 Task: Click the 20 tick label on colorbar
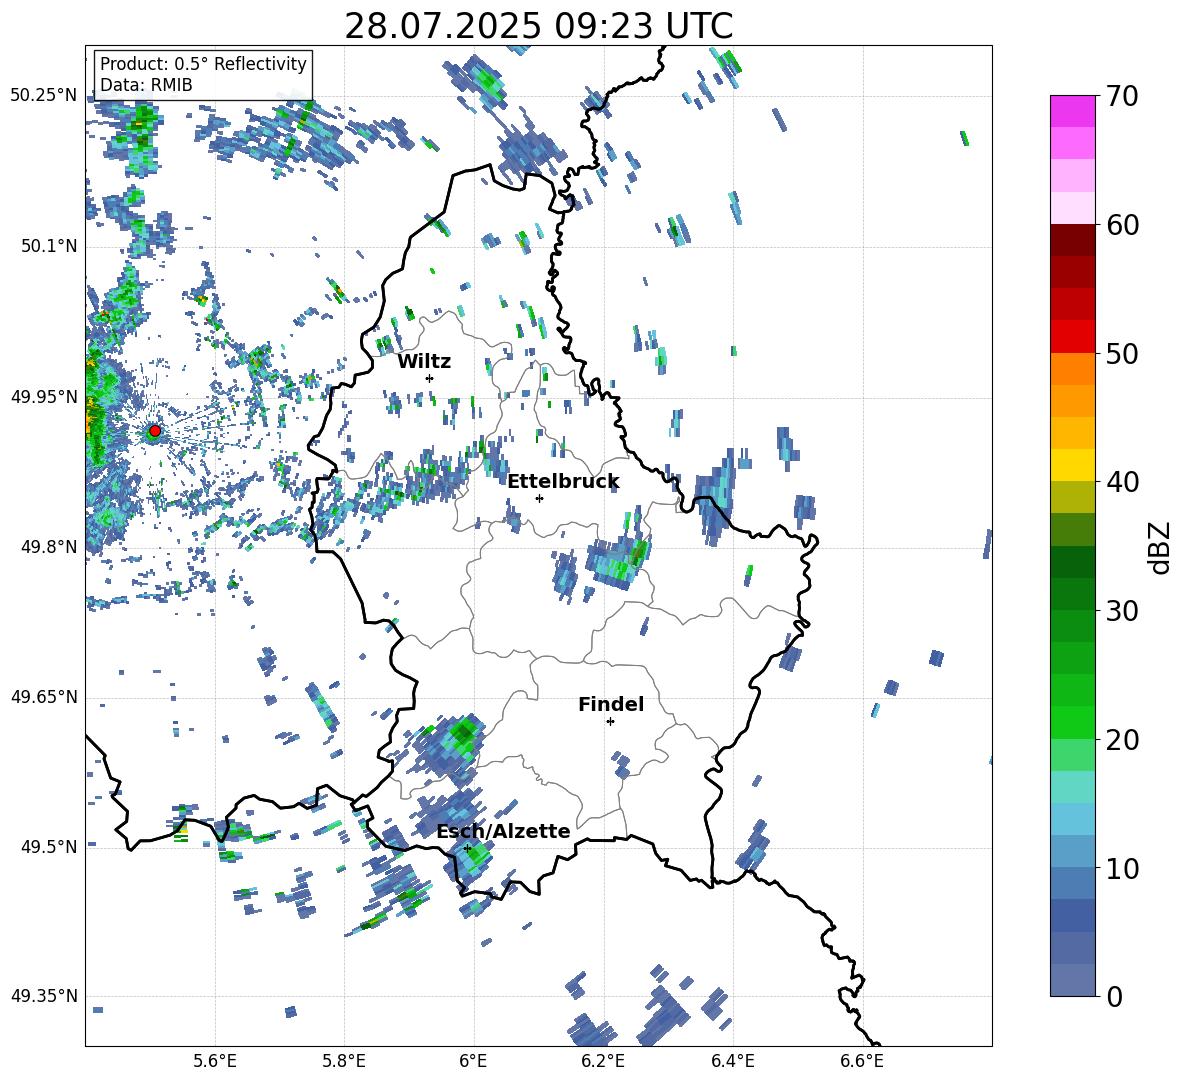click(x=1122, y=739)
